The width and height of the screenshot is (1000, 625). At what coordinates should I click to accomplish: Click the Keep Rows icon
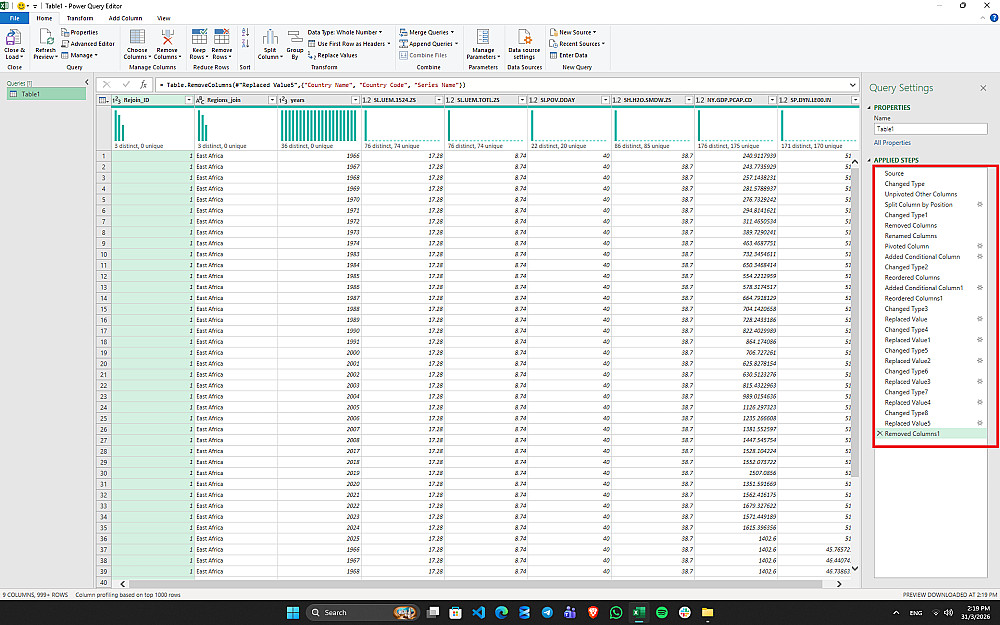coord(199,37)
